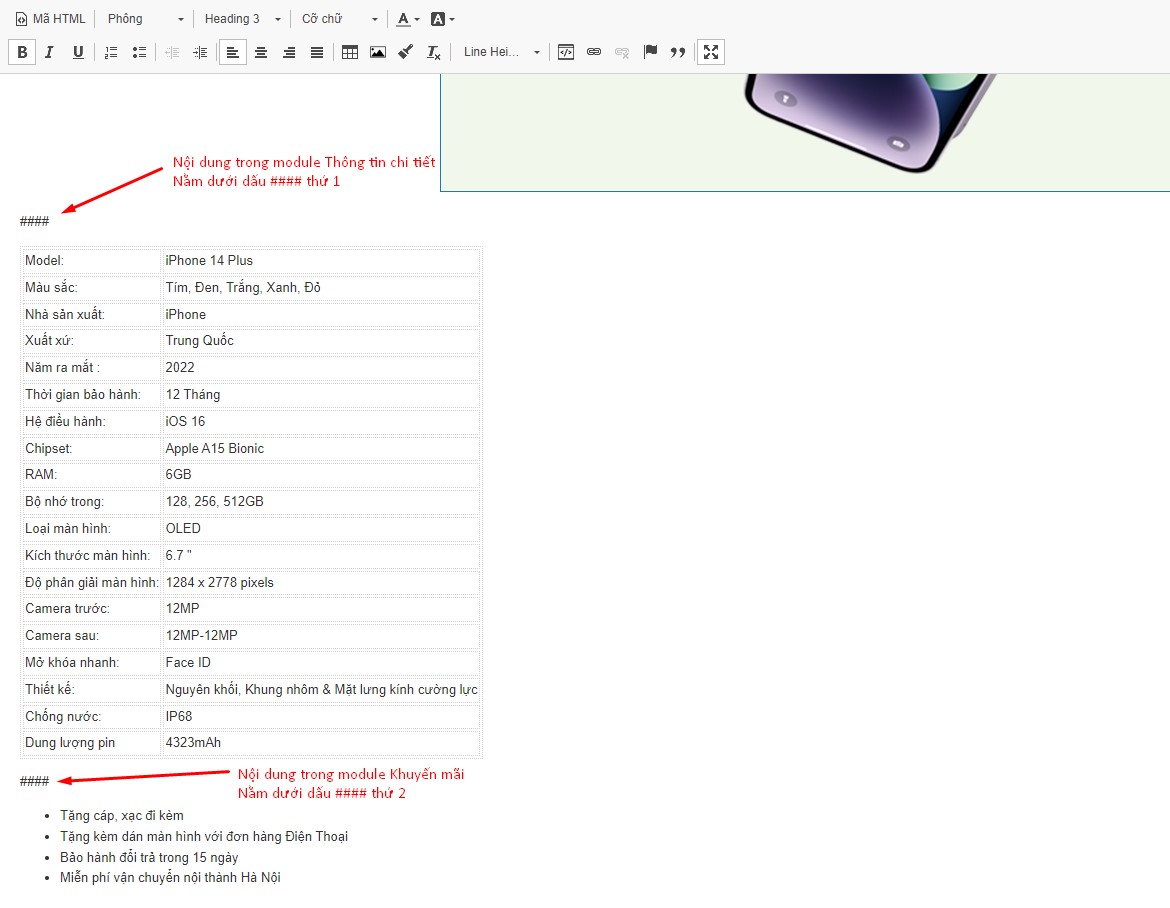This screenshot has width=1170, height=908.
Task: Open the Cỡ chữ font size dropdown
Action: tap(339, 19)
